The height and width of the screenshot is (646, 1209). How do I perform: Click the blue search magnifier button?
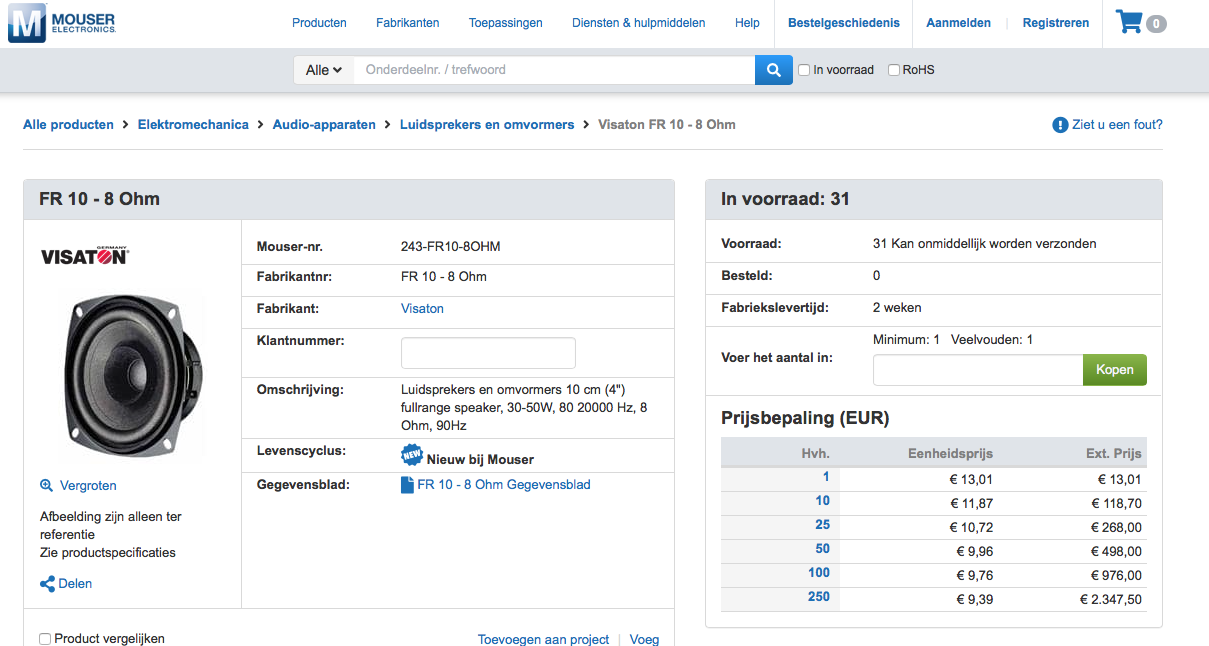coord(773,70)
